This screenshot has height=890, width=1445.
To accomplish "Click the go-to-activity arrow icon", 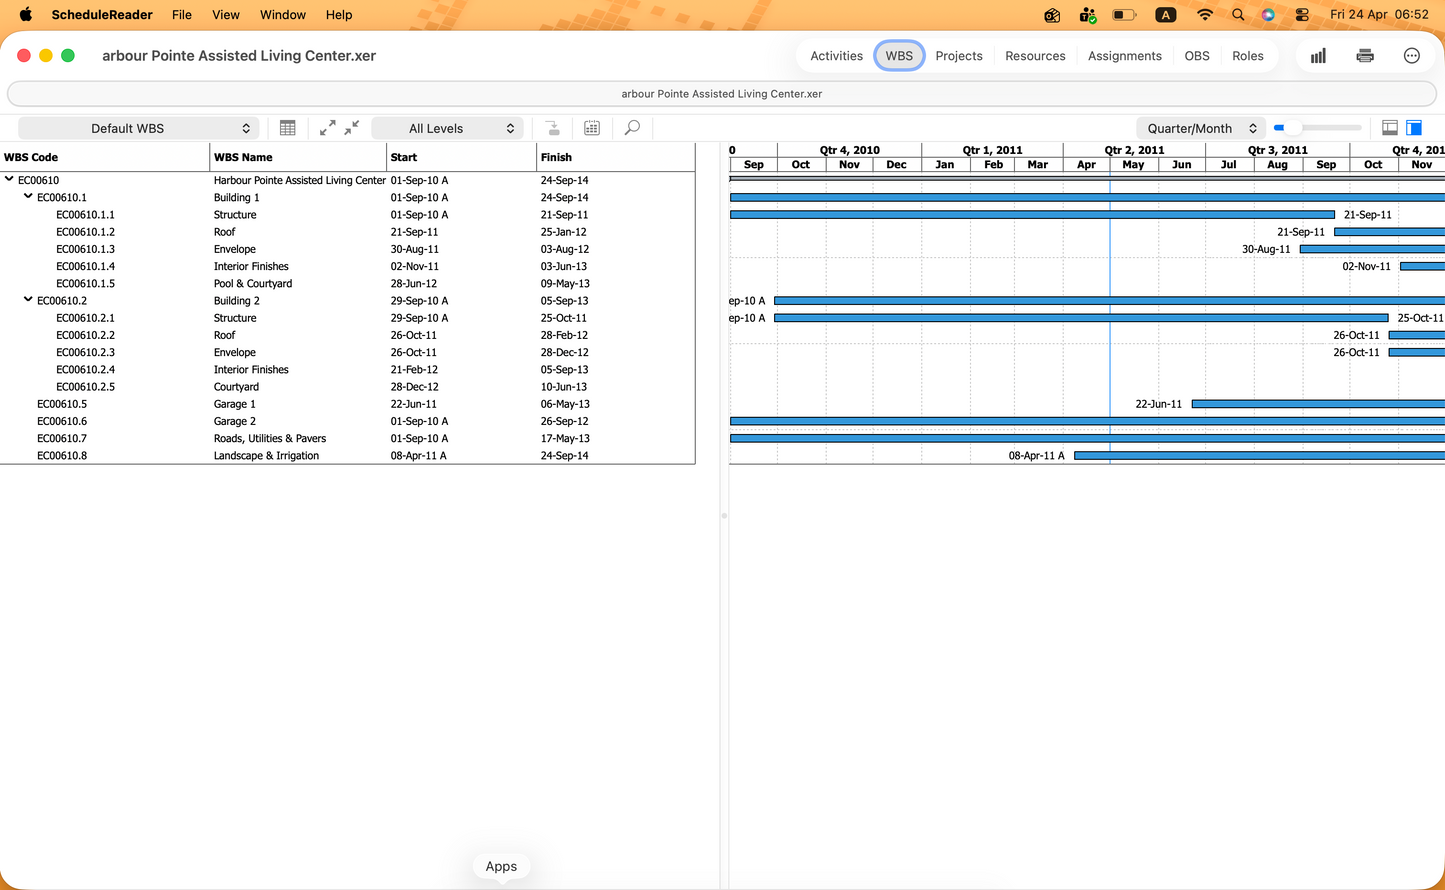I will (x=552, y=128).
